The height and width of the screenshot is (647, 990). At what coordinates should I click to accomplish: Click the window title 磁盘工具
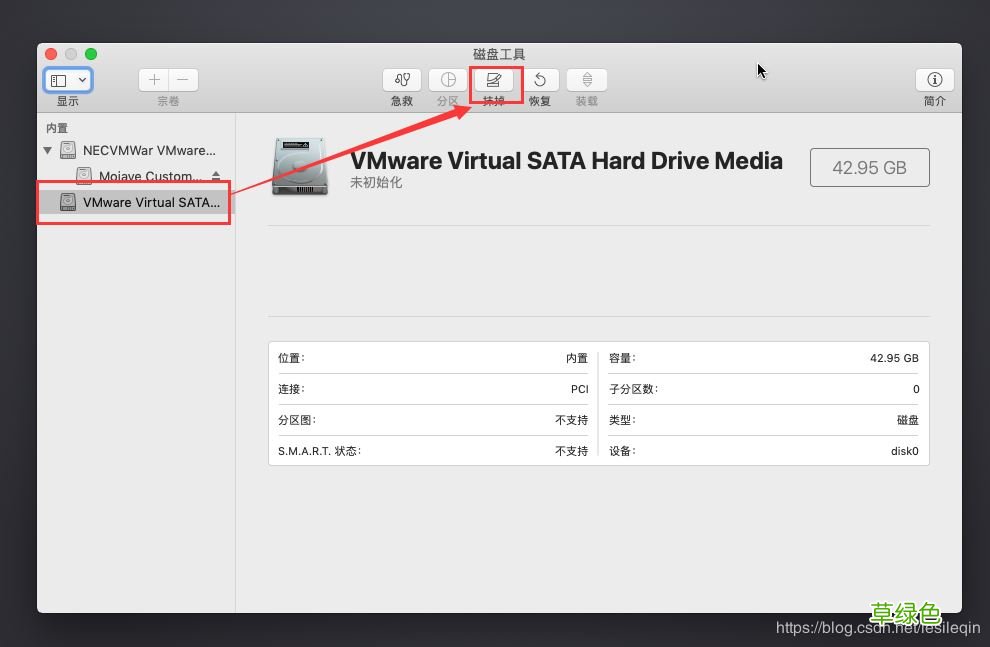pyautogui.click(x=499, y=54)
